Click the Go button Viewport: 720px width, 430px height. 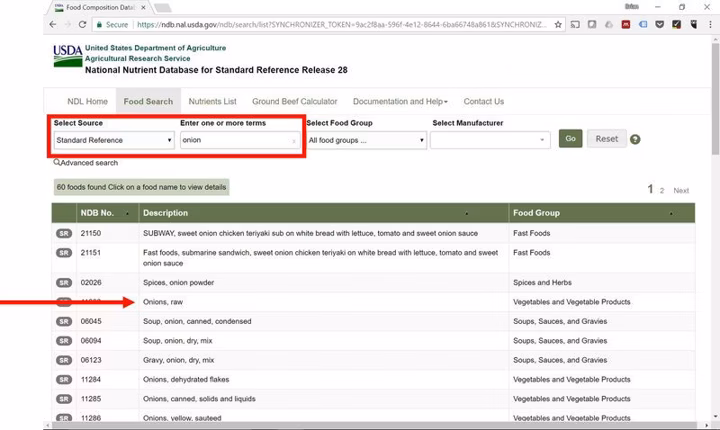click(570, 138)
